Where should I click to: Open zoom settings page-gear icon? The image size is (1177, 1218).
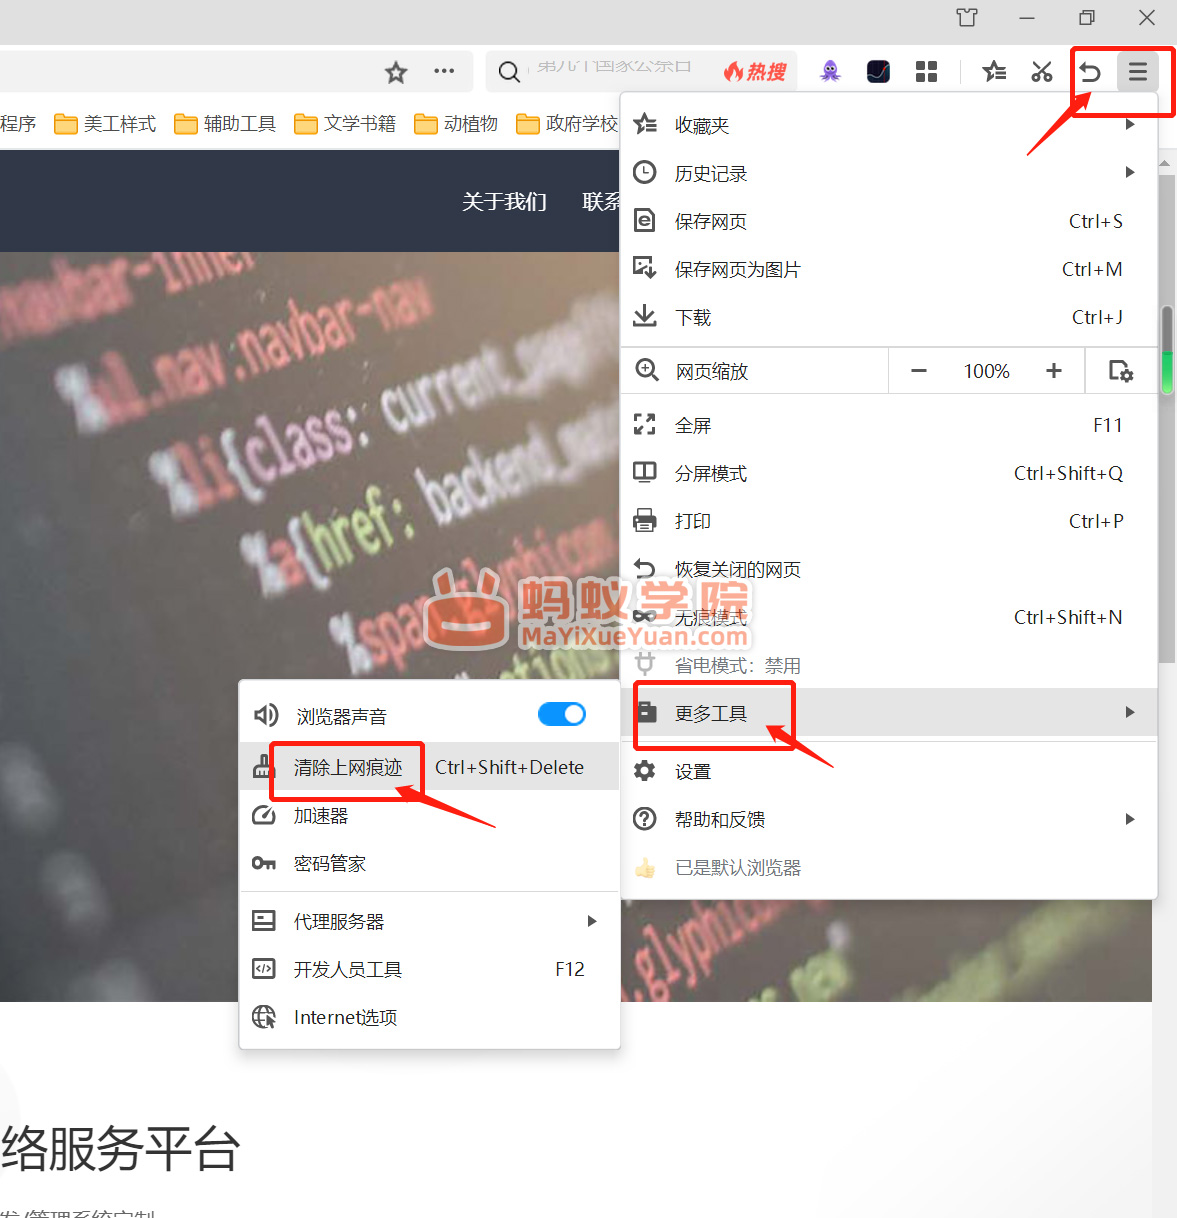pyautogui.click(x=1121, y=371)
